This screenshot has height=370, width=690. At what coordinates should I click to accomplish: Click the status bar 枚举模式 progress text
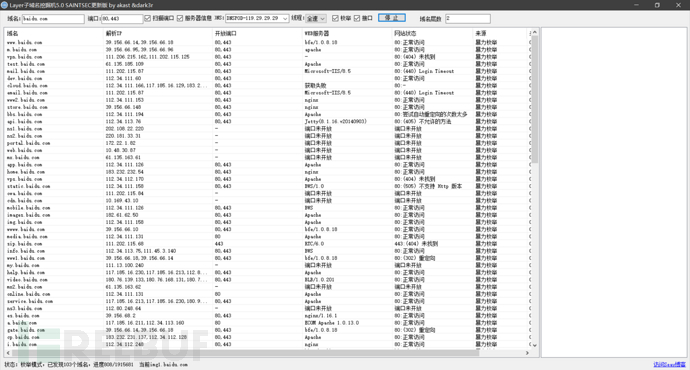tap(96, 364)
